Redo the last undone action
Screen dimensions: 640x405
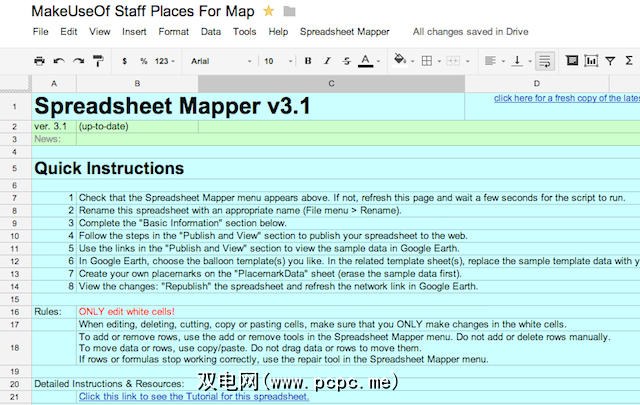79,61
